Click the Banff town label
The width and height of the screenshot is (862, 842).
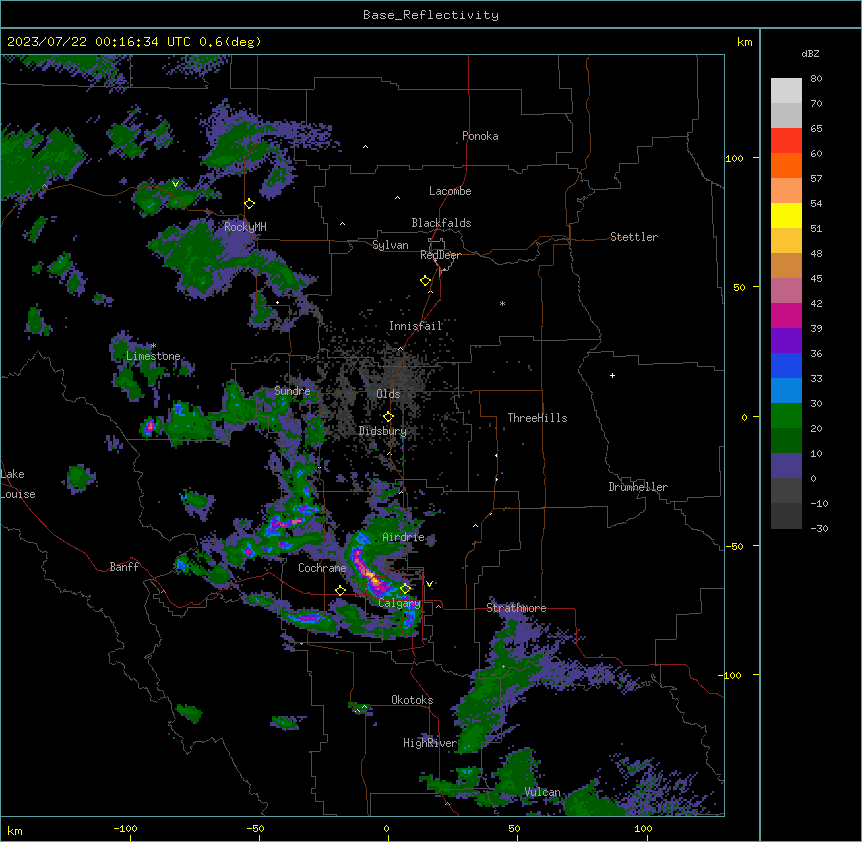pyautogui.click(x=124, y=567)
